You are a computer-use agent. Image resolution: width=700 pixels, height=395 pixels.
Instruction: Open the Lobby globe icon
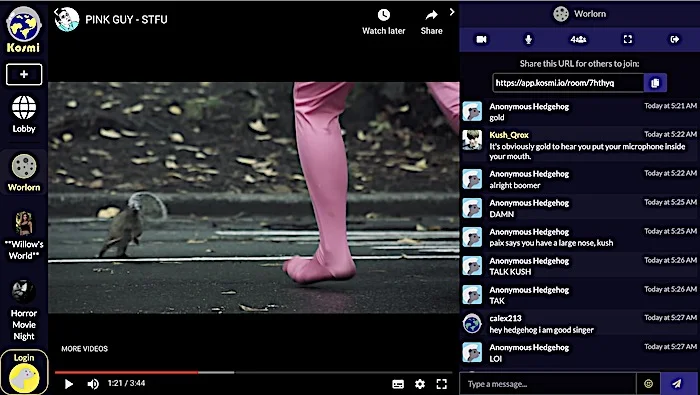point(24,107)
